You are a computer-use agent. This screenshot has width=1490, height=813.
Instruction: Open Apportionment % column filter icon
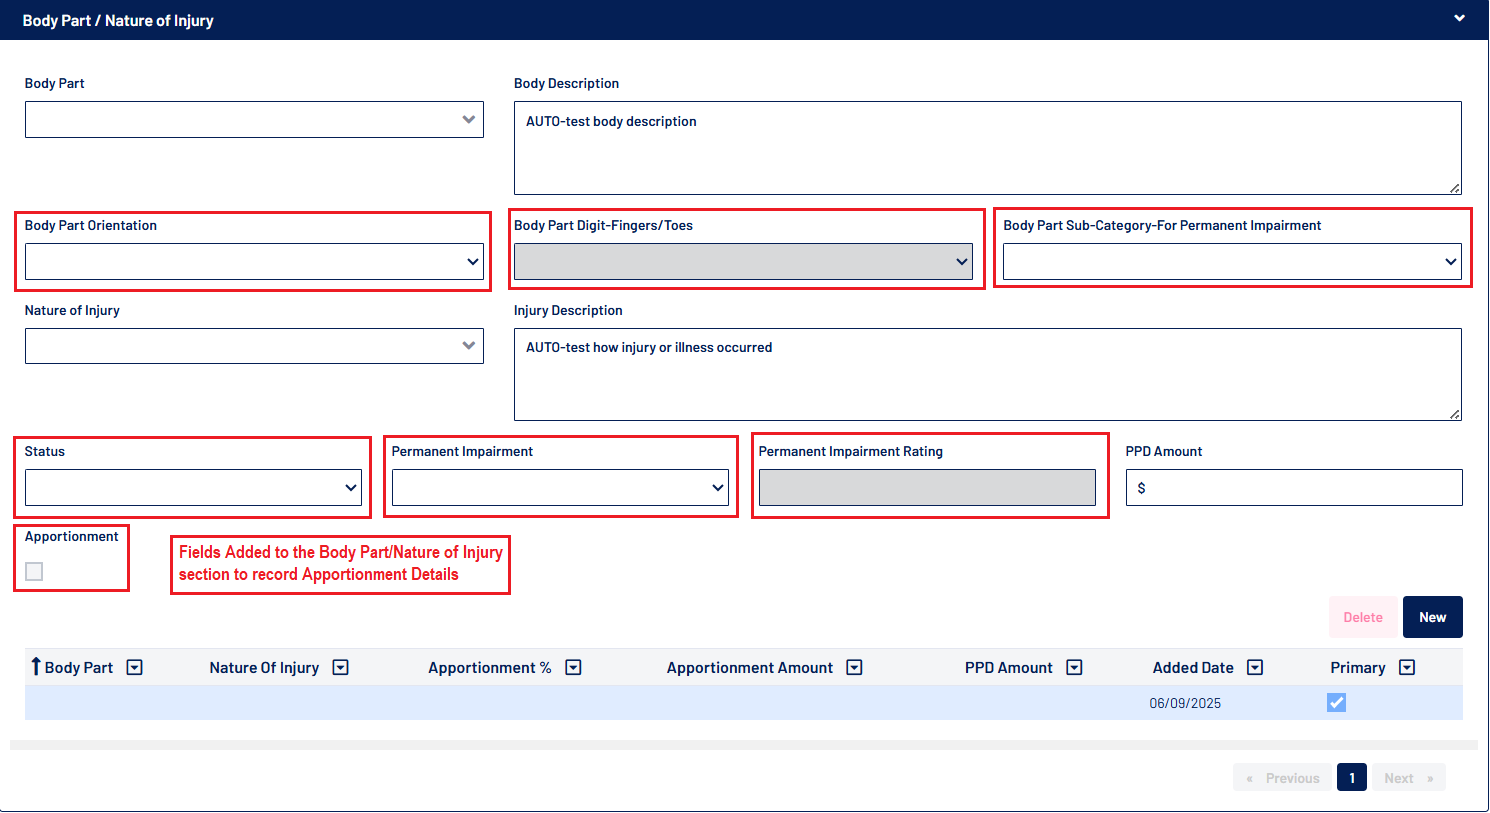[573, 668]
